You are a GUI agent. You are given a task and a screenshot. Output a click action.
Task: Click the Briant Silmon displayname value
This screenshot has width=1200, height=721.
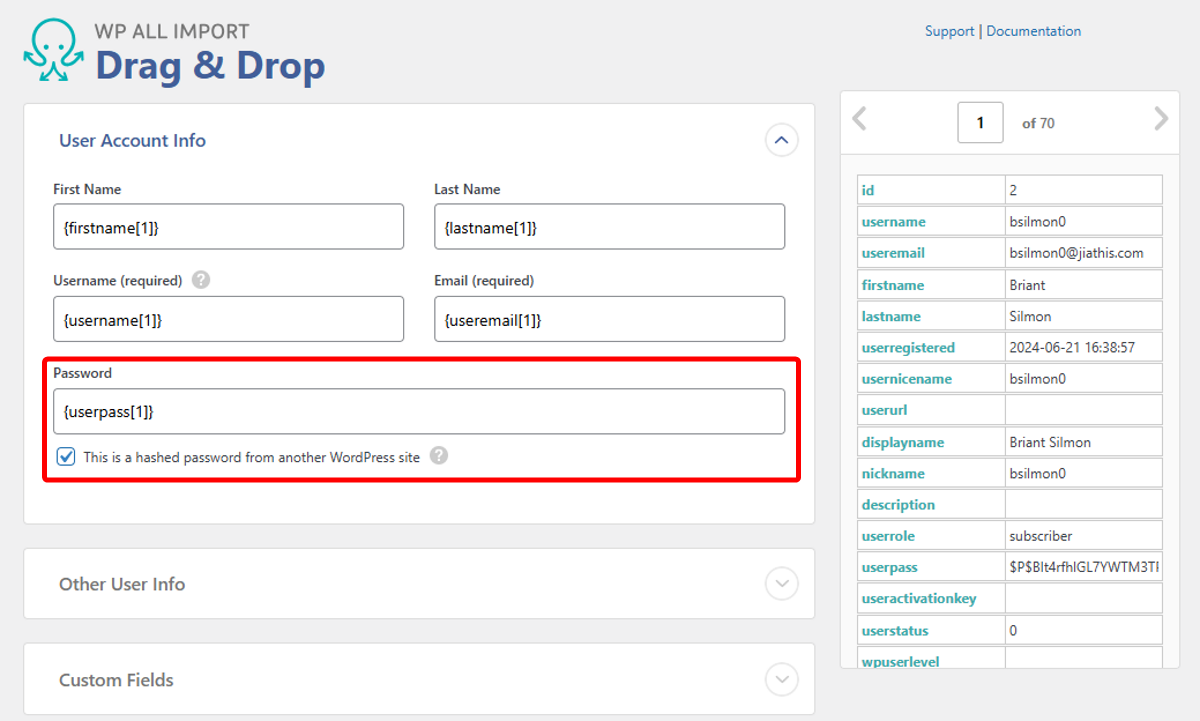point(1050,442)
